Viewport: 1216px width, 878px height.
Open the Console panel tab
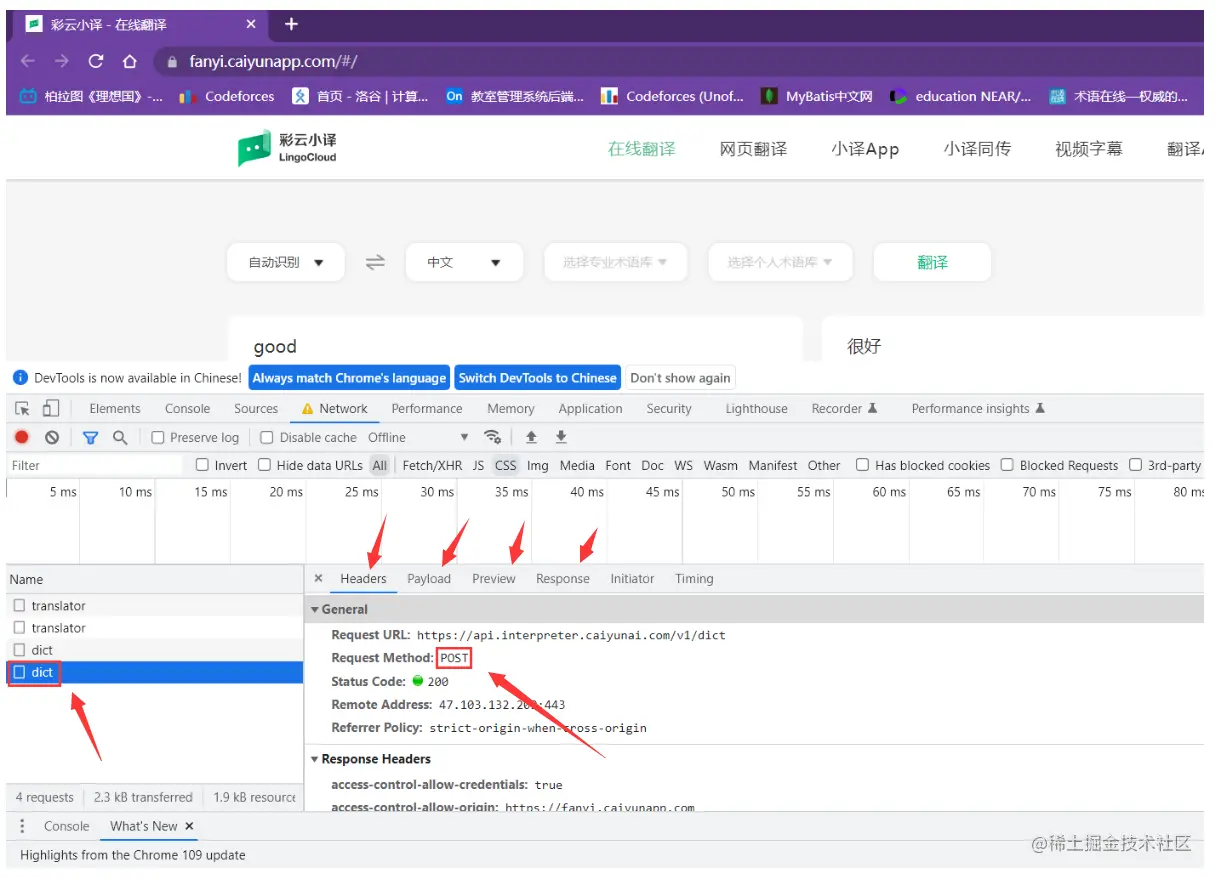coord(188,408)
